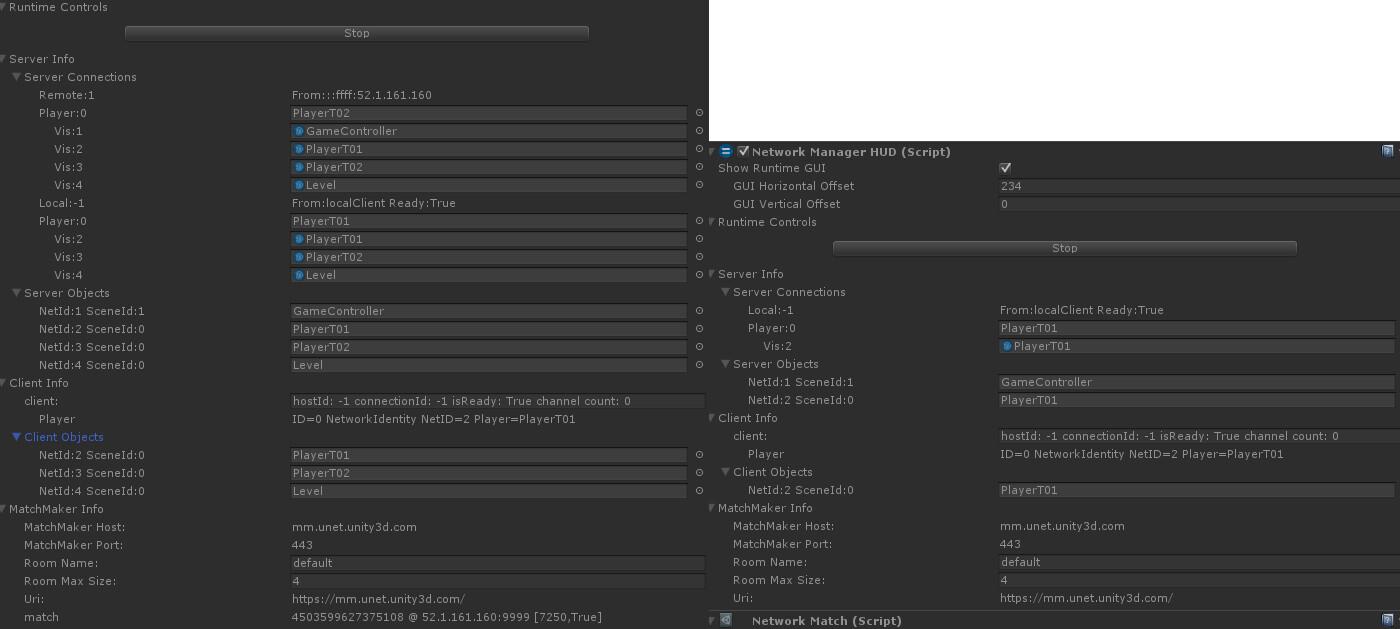This screenshot has height=629, width=1400.
Task: Collapse Server Objects in the left inspector
Action: tap(17, 293)
